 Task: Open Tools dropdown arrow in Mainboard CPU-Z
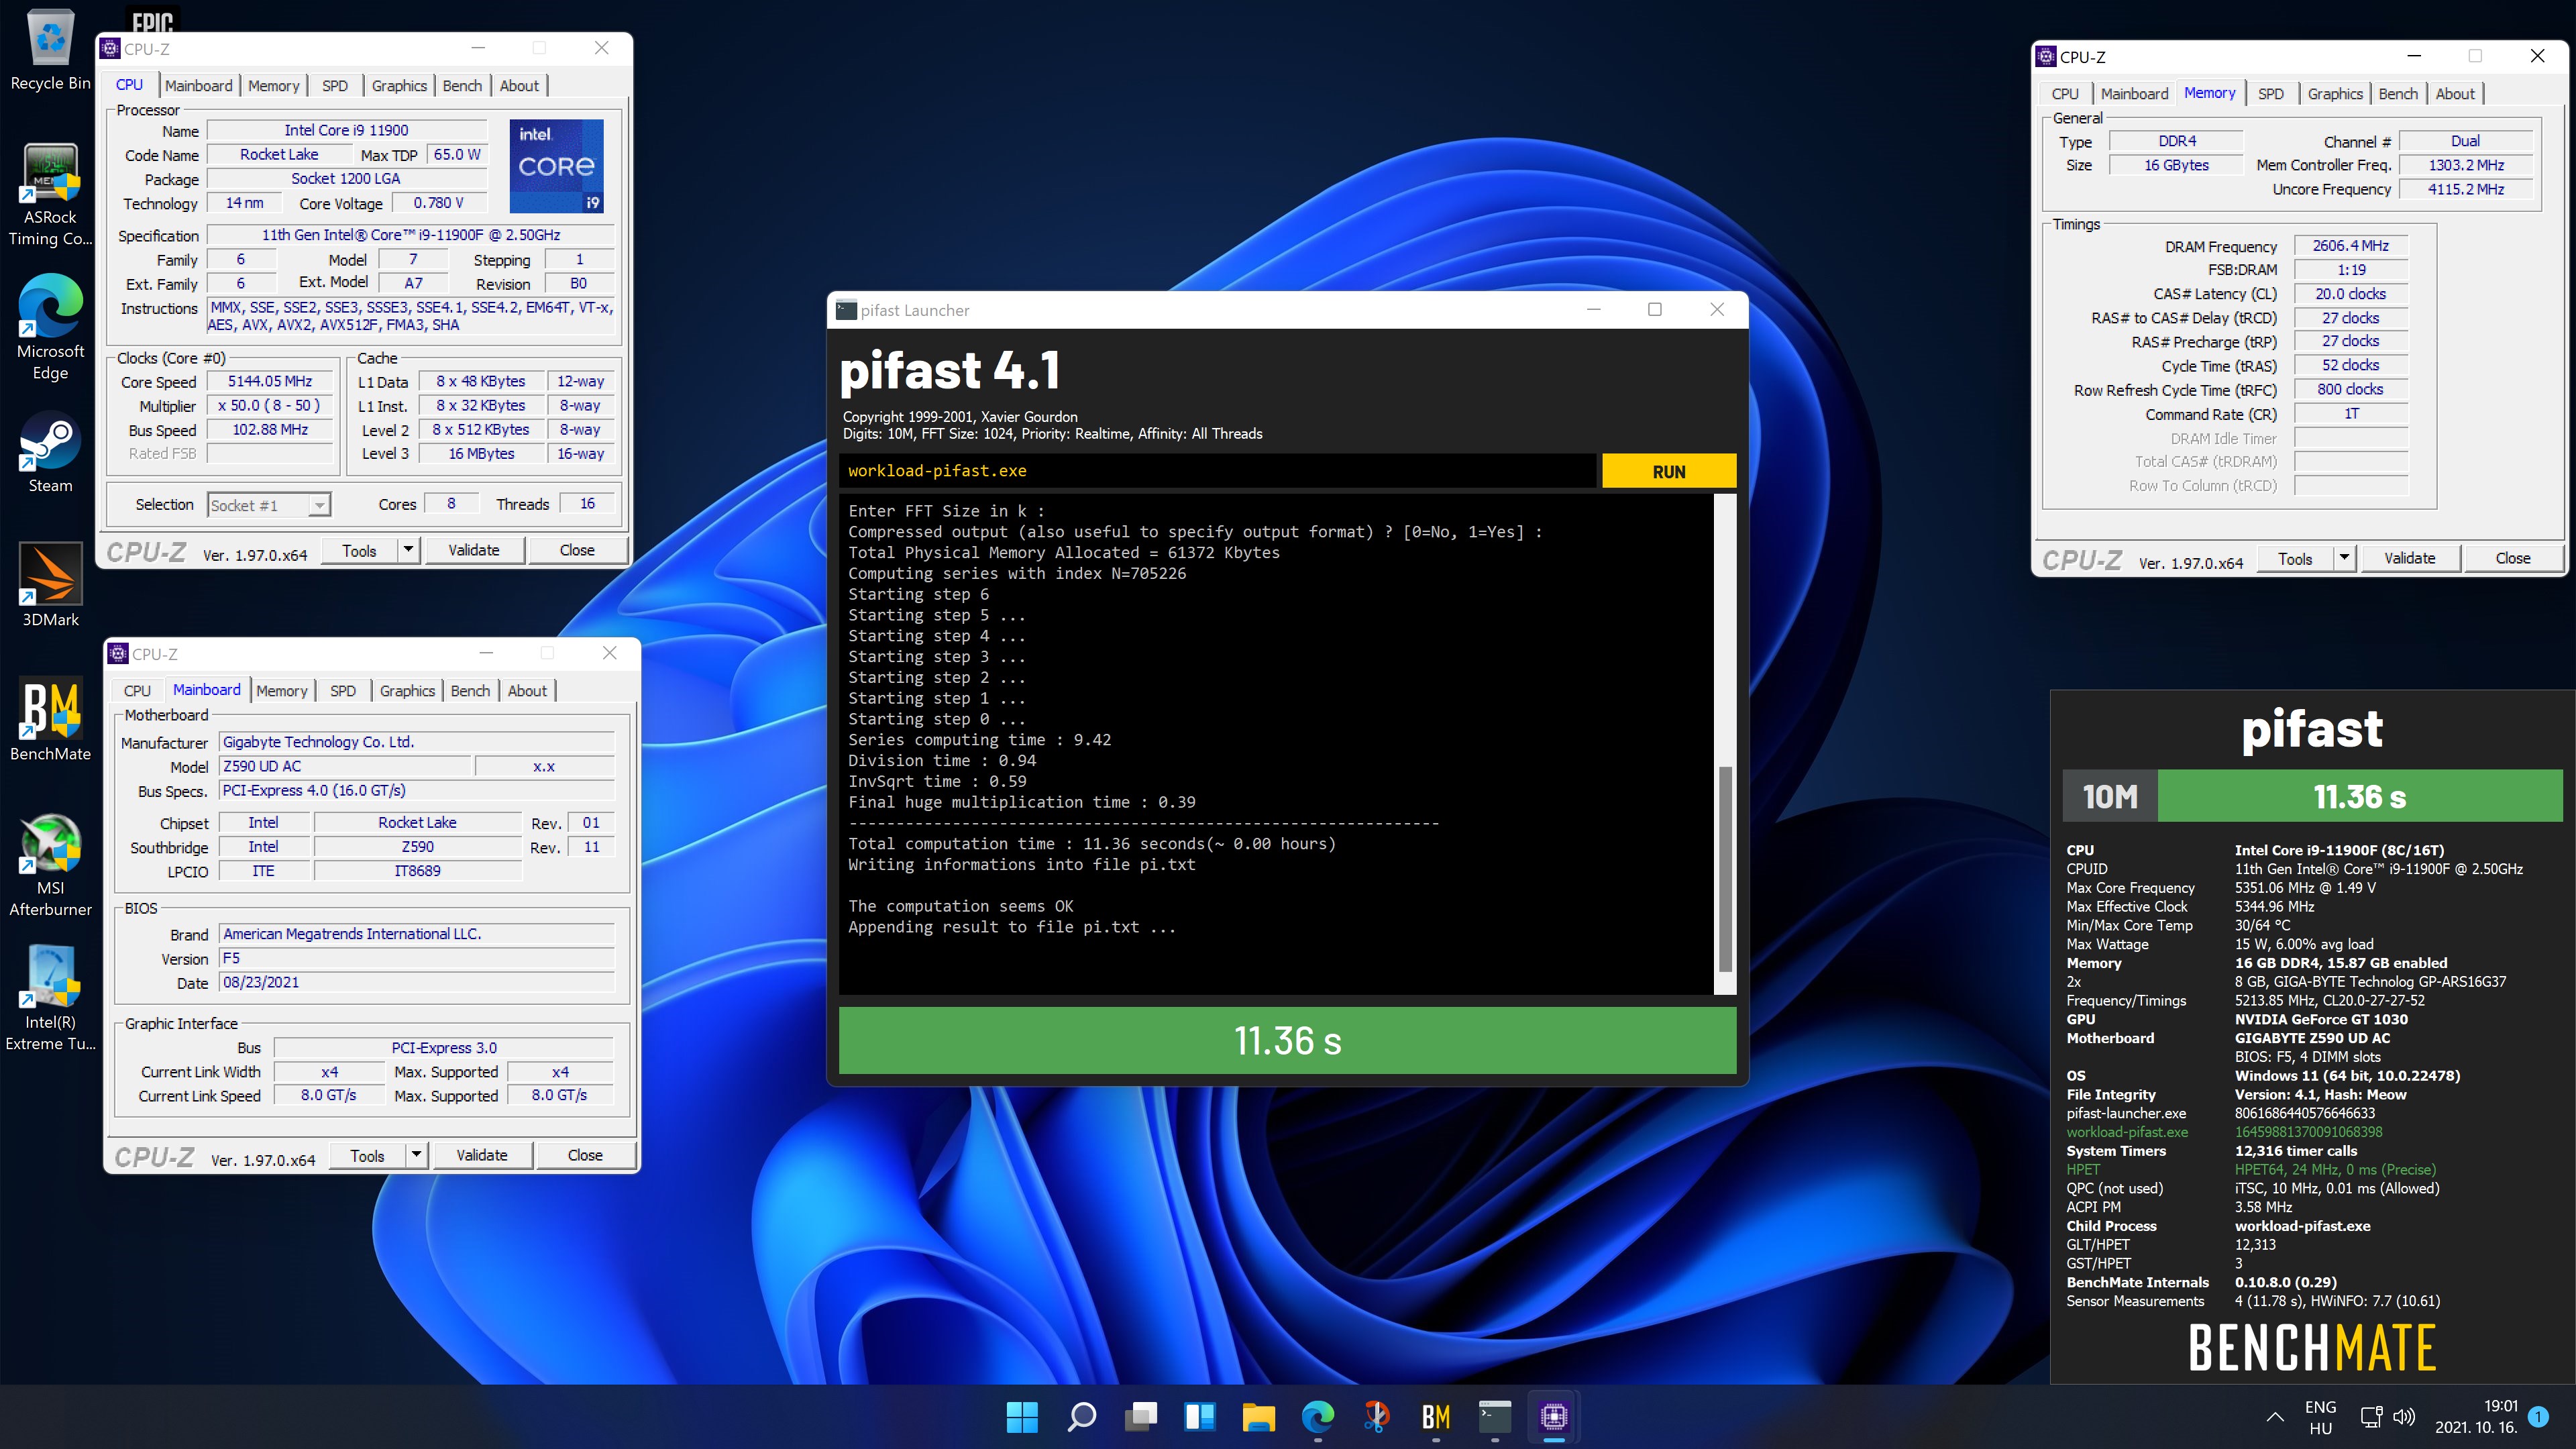point(416,1154)
